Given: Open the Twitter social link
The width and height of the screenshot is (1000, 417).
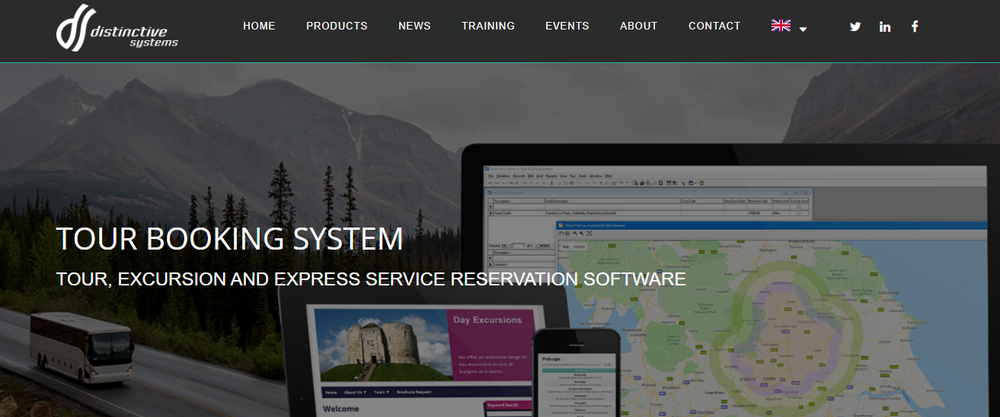Looking at the screenshot, I should (855, 27).
